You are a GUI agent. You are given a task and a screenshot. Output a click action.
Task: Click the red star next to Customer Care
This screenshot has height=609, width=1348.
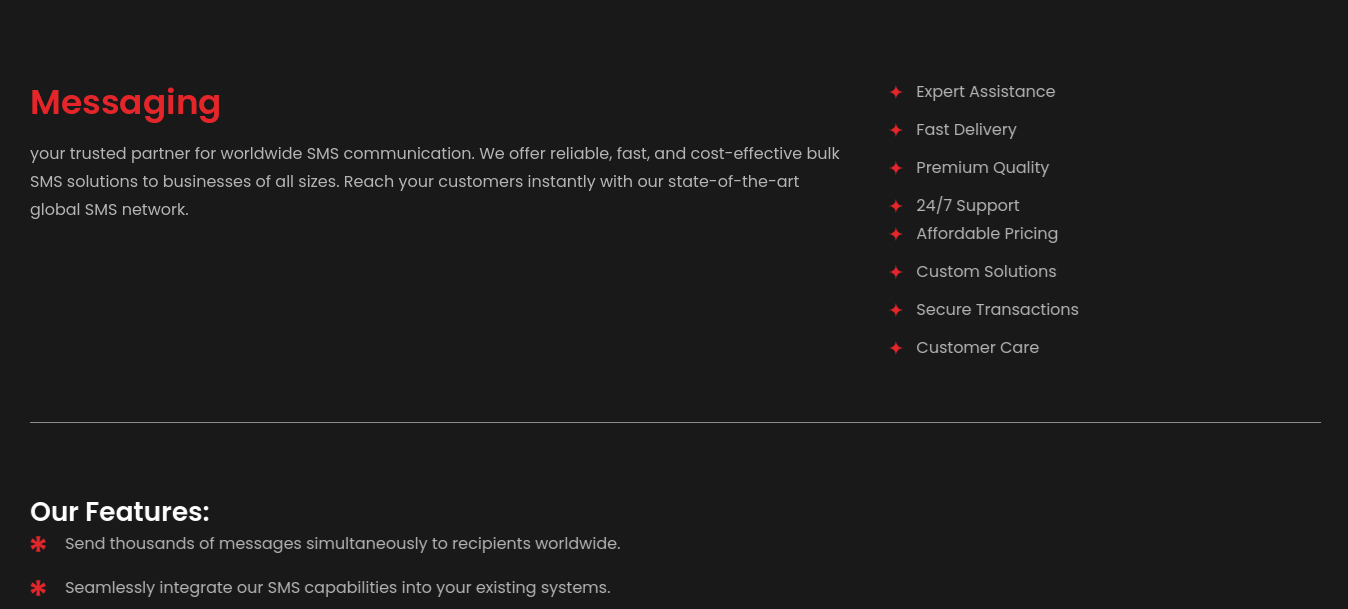pyautogui.click(x=896, y=348)
